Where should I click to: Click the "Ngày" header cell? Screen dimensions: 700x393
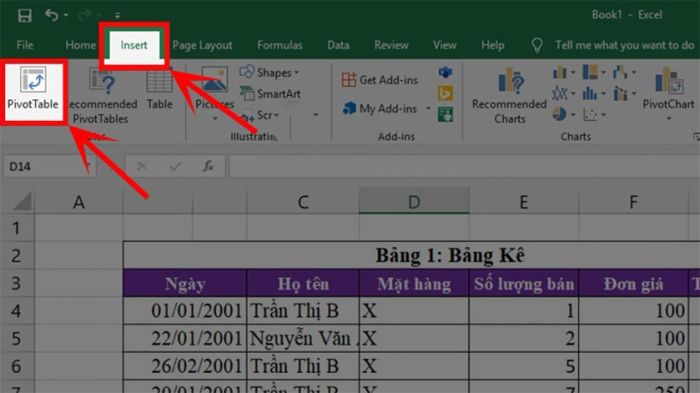(x=185, y=284)
